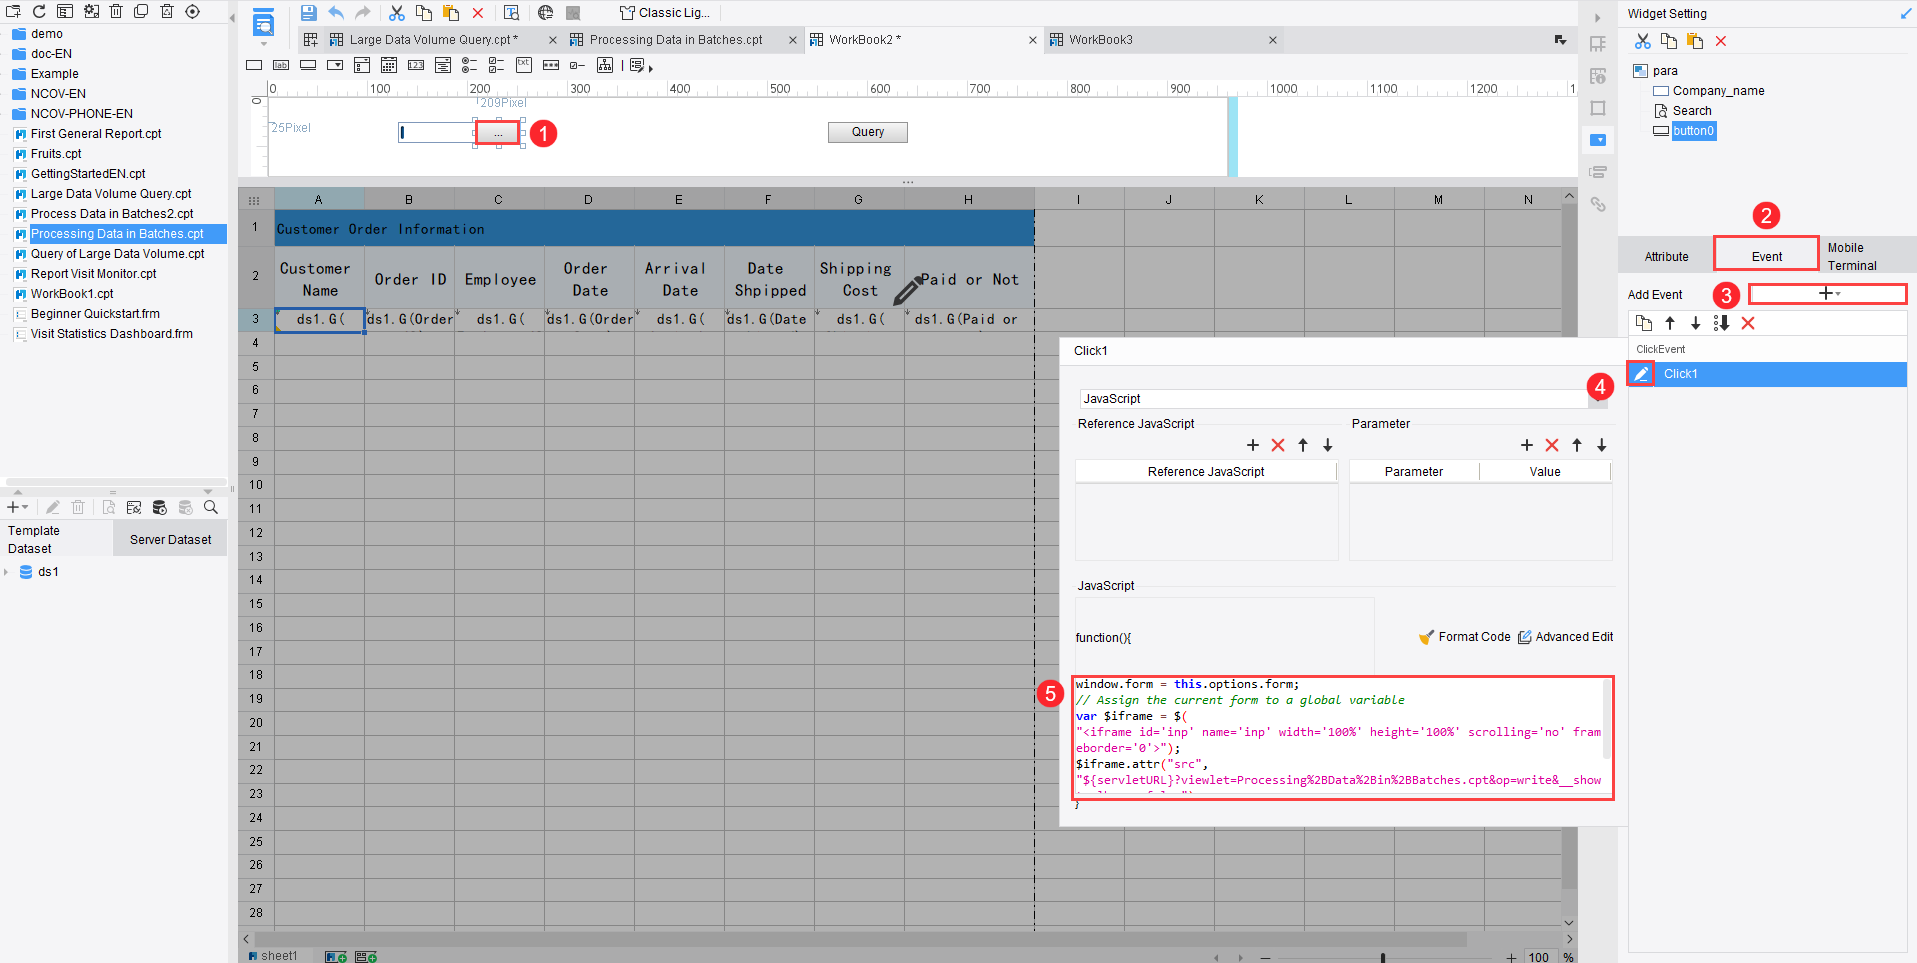This screenshot has width=1917, height=963.
Task: Click the horizontal scrollbar below the sheet
Action: pyautogui.click(x=860, y=939)
